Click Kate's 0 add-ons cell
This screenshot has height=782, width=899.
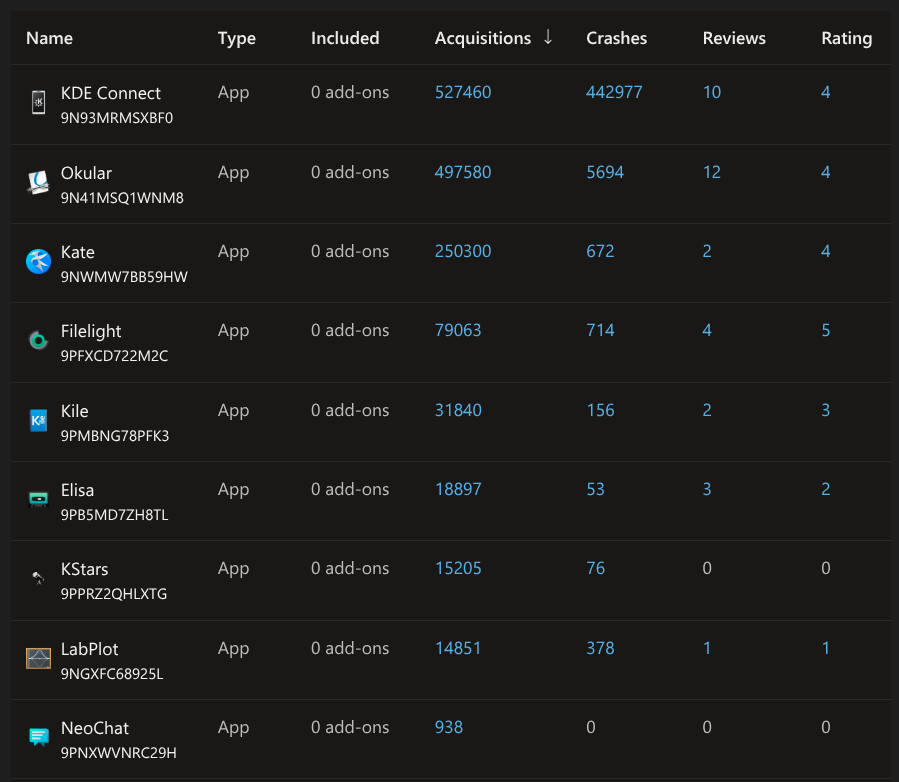[x=350, y=252]
